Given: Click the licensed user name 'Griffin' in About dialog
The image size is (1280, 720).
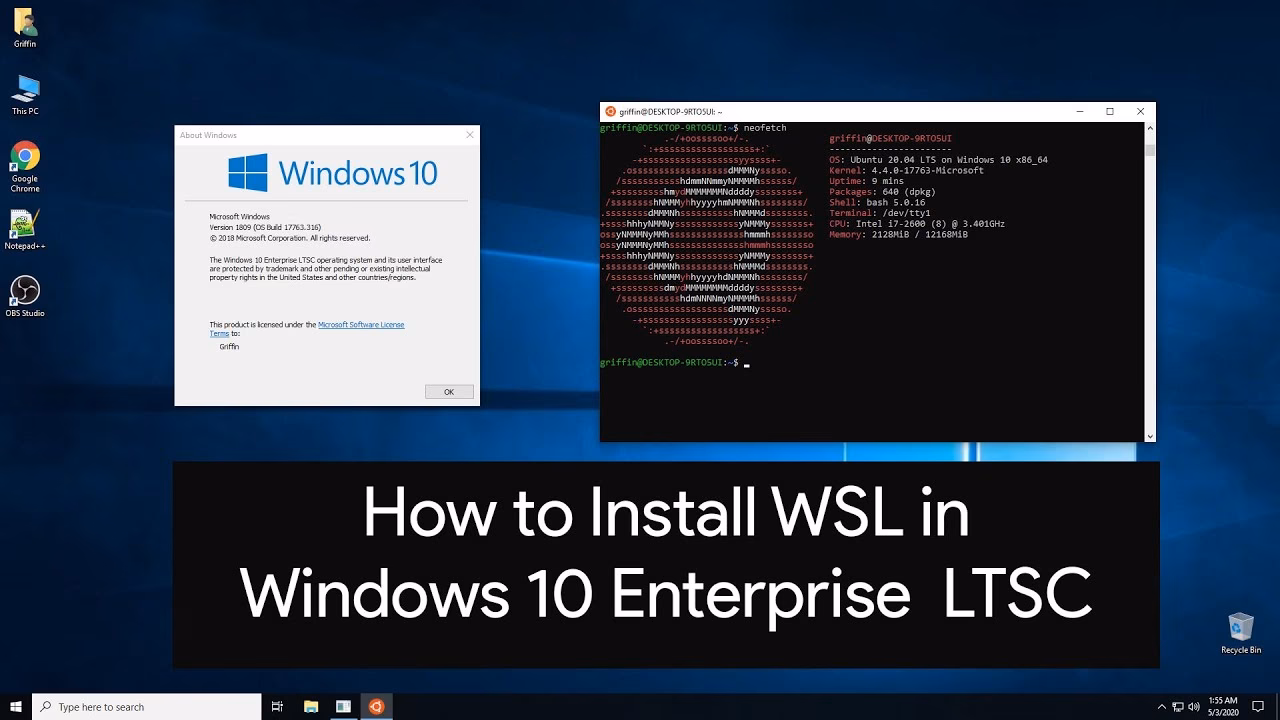Looking at the screenshot, I should pos(229,347).
